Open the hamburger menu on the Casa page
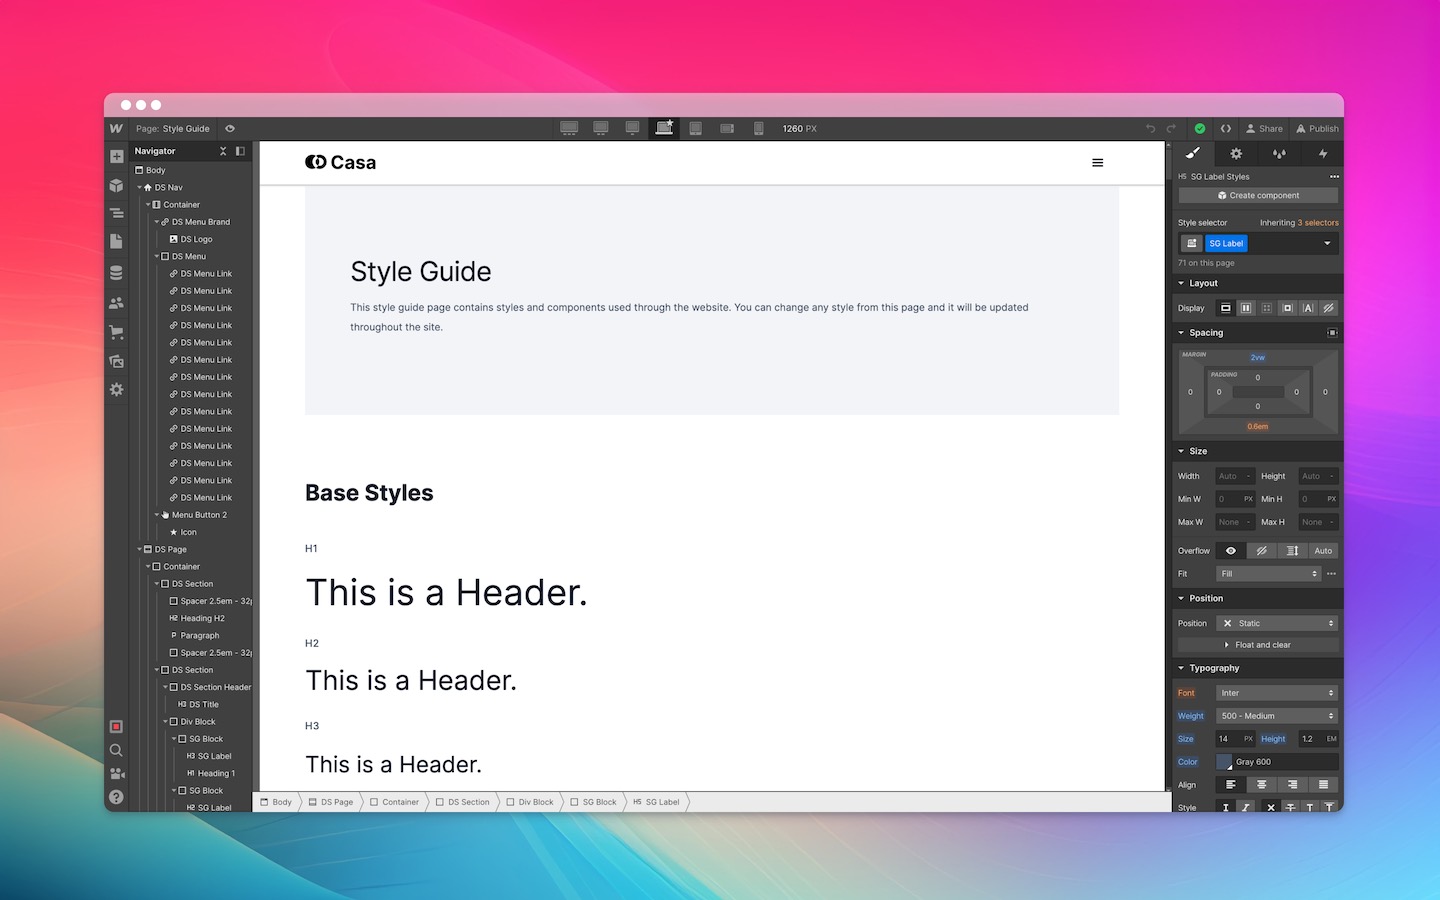This screenshot has height=900, width=1440. pyautogui.click(x=1097, y=163)
